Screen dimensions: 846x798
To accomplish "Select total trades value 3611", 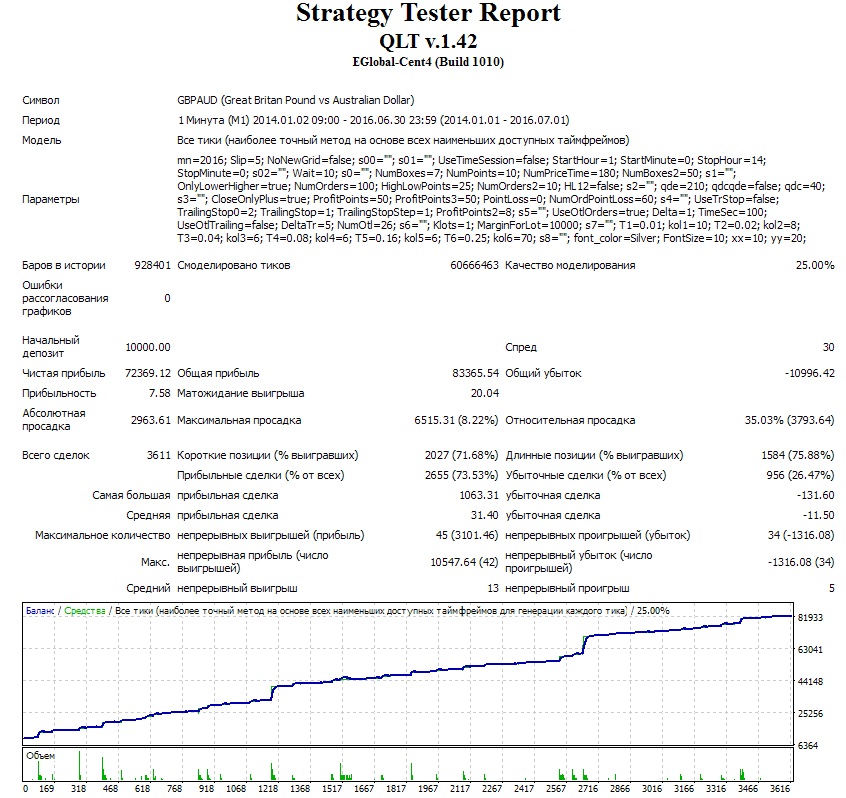I will (x=159, y=455).
